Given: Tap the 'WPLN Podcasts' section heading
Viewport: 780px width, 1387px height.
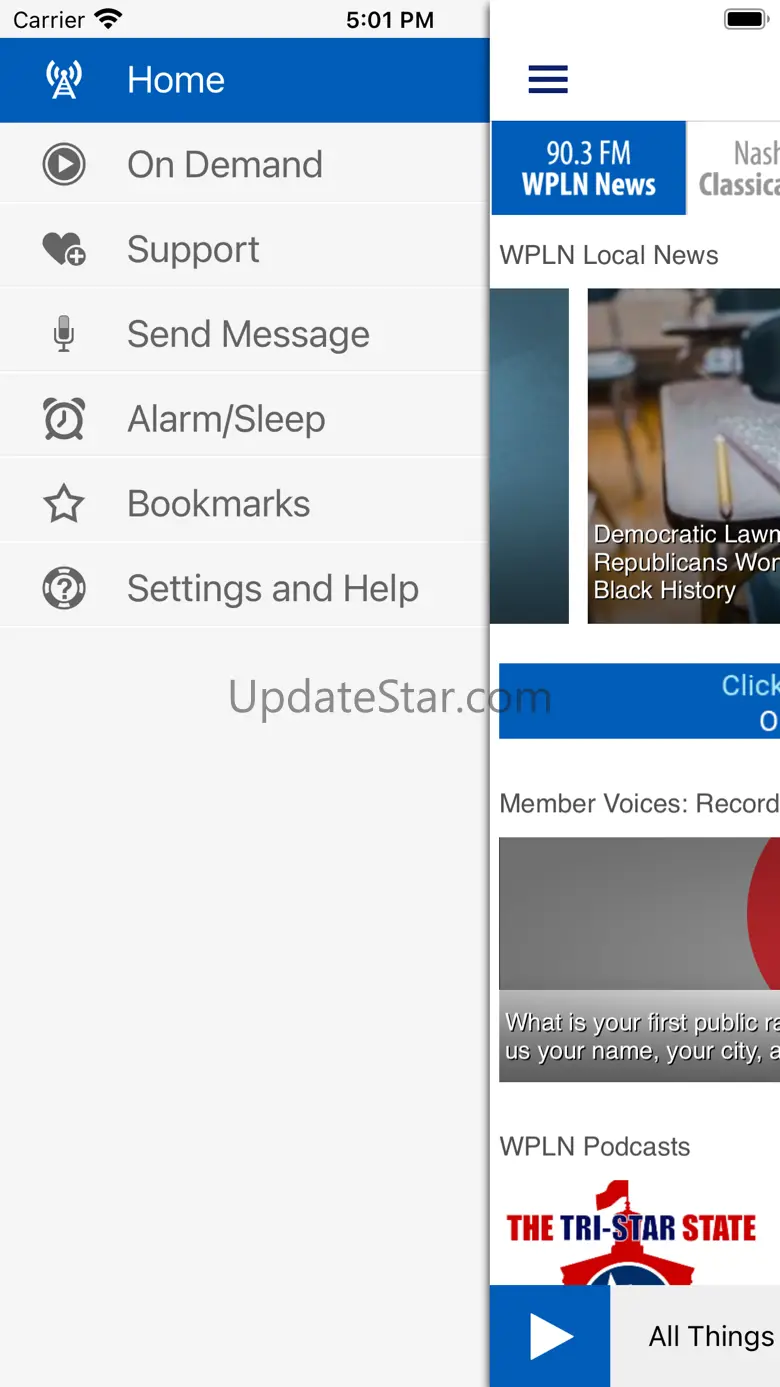Looking at the screenshot, I should 595,1146.
